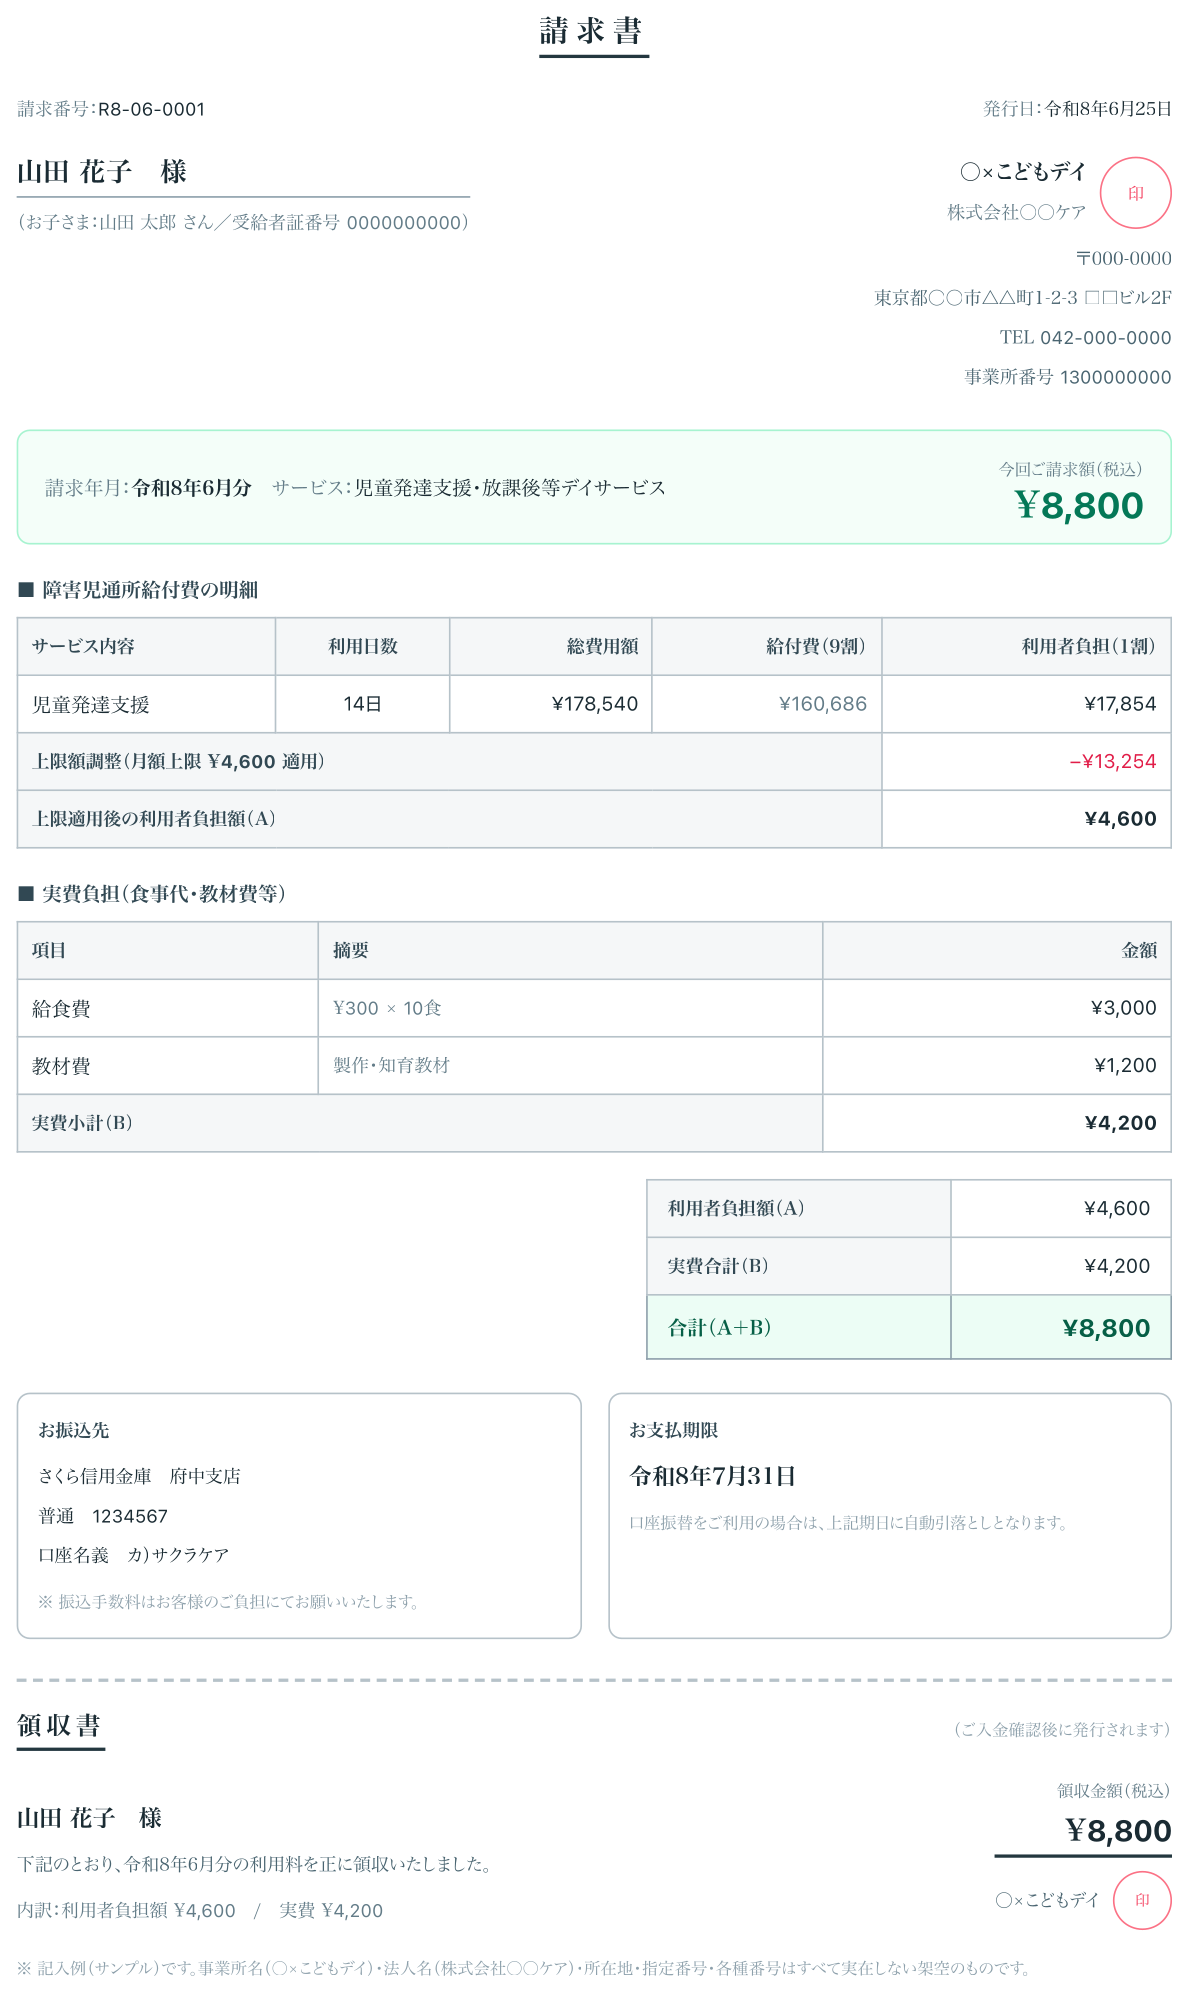Image resolution: width=1188 pixels, height=1992 pixels.
Task: Select the 振込手数料 note text
Action: tap(229, 1602)
